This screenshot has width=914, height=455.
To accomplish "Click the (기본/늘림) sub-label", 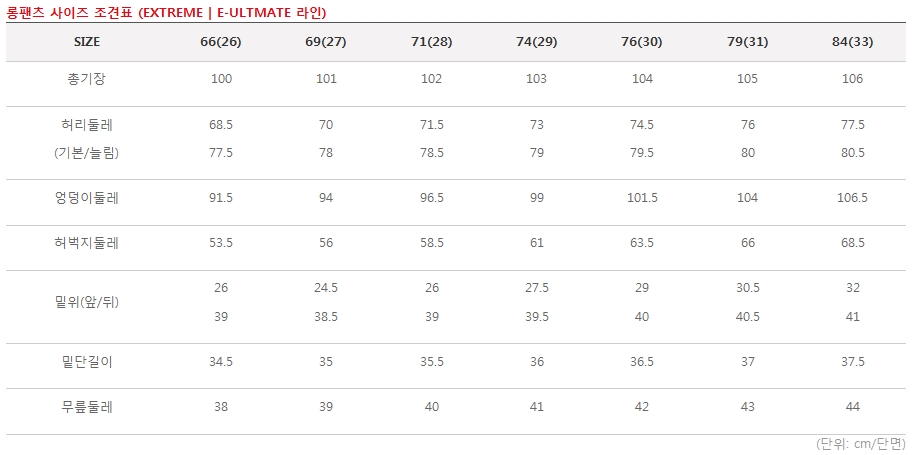I will [87, 153].
